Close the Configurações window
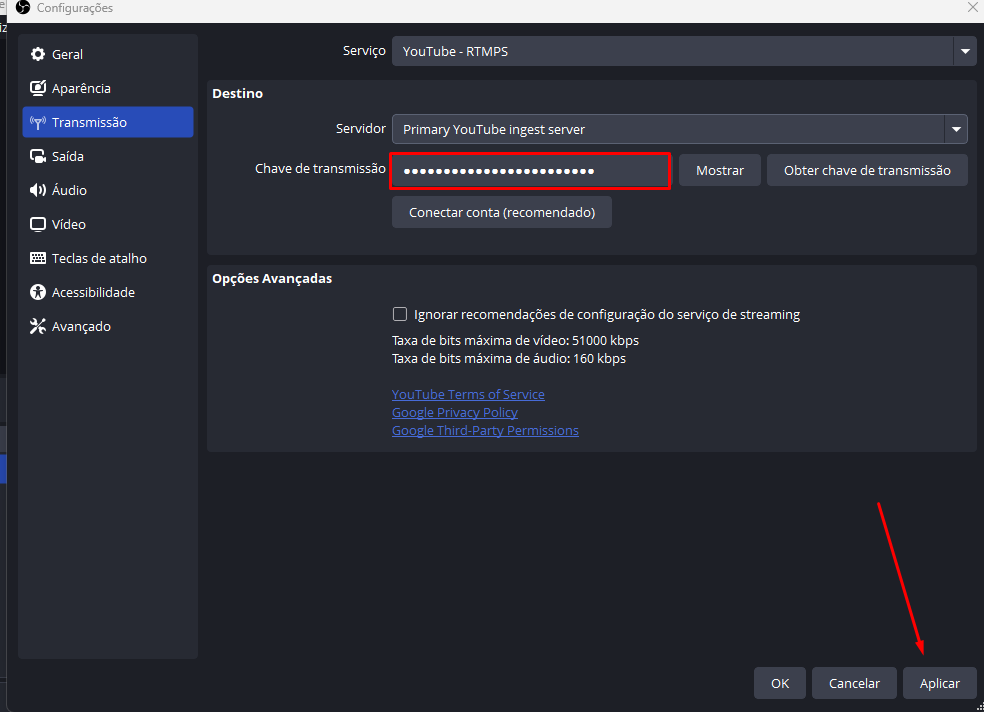 tap(973, 7)
